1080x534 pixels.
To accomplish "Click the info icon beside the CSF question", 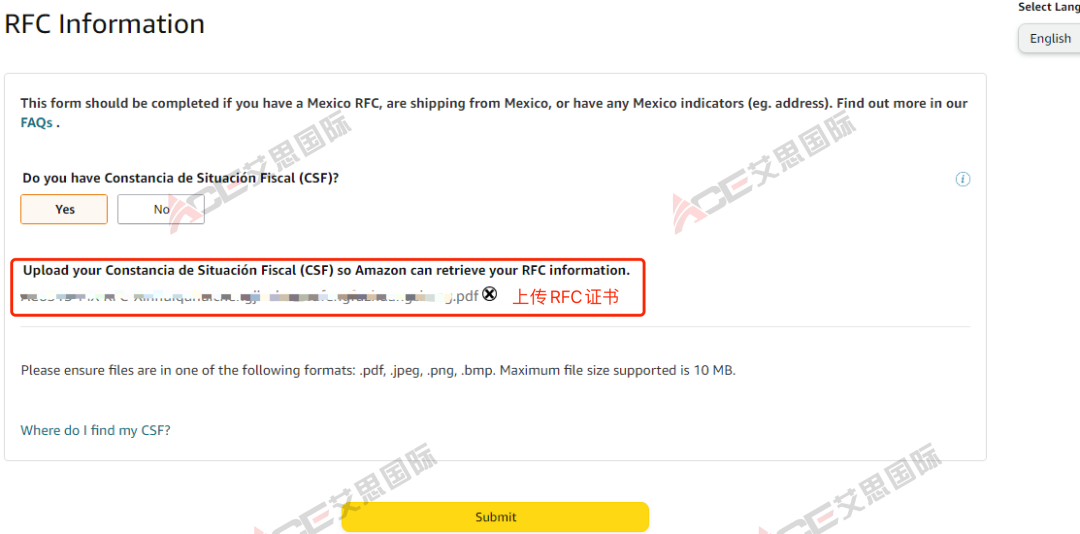I will [x=963, y=180].
